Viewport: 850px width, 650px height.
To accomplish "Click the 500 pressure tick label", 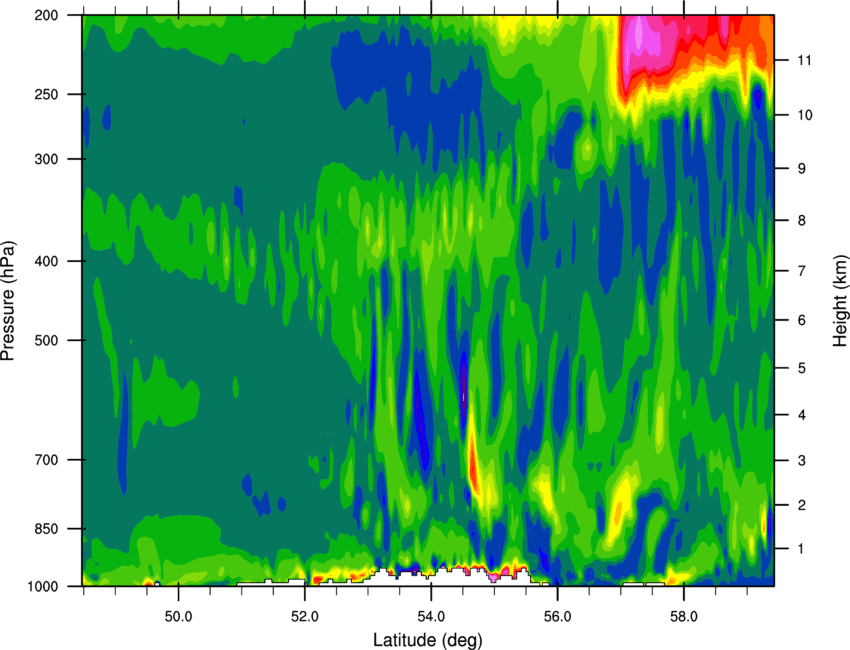I will tap(47, 340).
